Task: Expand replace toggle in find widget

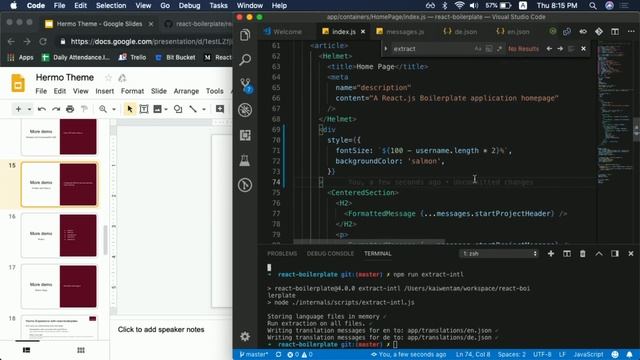Action: click(385, 49)
